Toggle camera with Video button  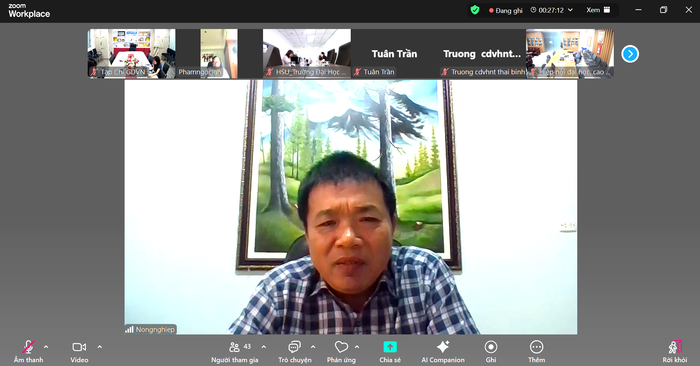[x=79, y=351]
